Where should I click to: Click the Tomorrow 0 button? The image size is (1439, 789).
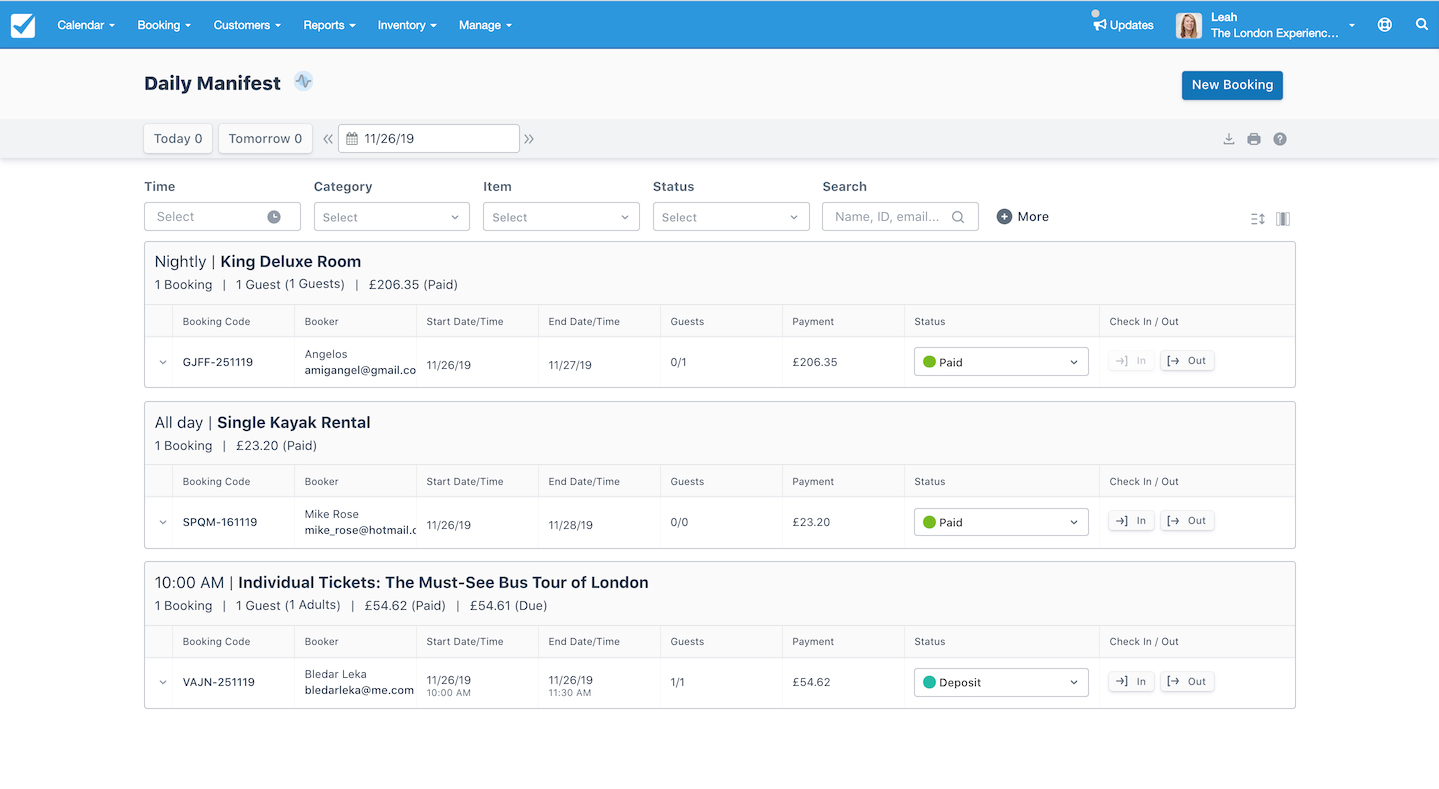265,139
